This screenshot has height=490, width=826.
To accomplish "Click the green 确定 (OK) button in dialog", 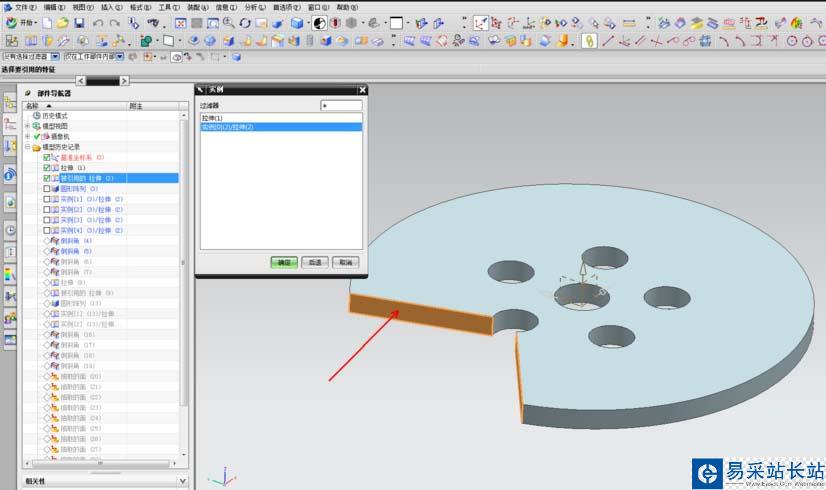I will (284, 262).
